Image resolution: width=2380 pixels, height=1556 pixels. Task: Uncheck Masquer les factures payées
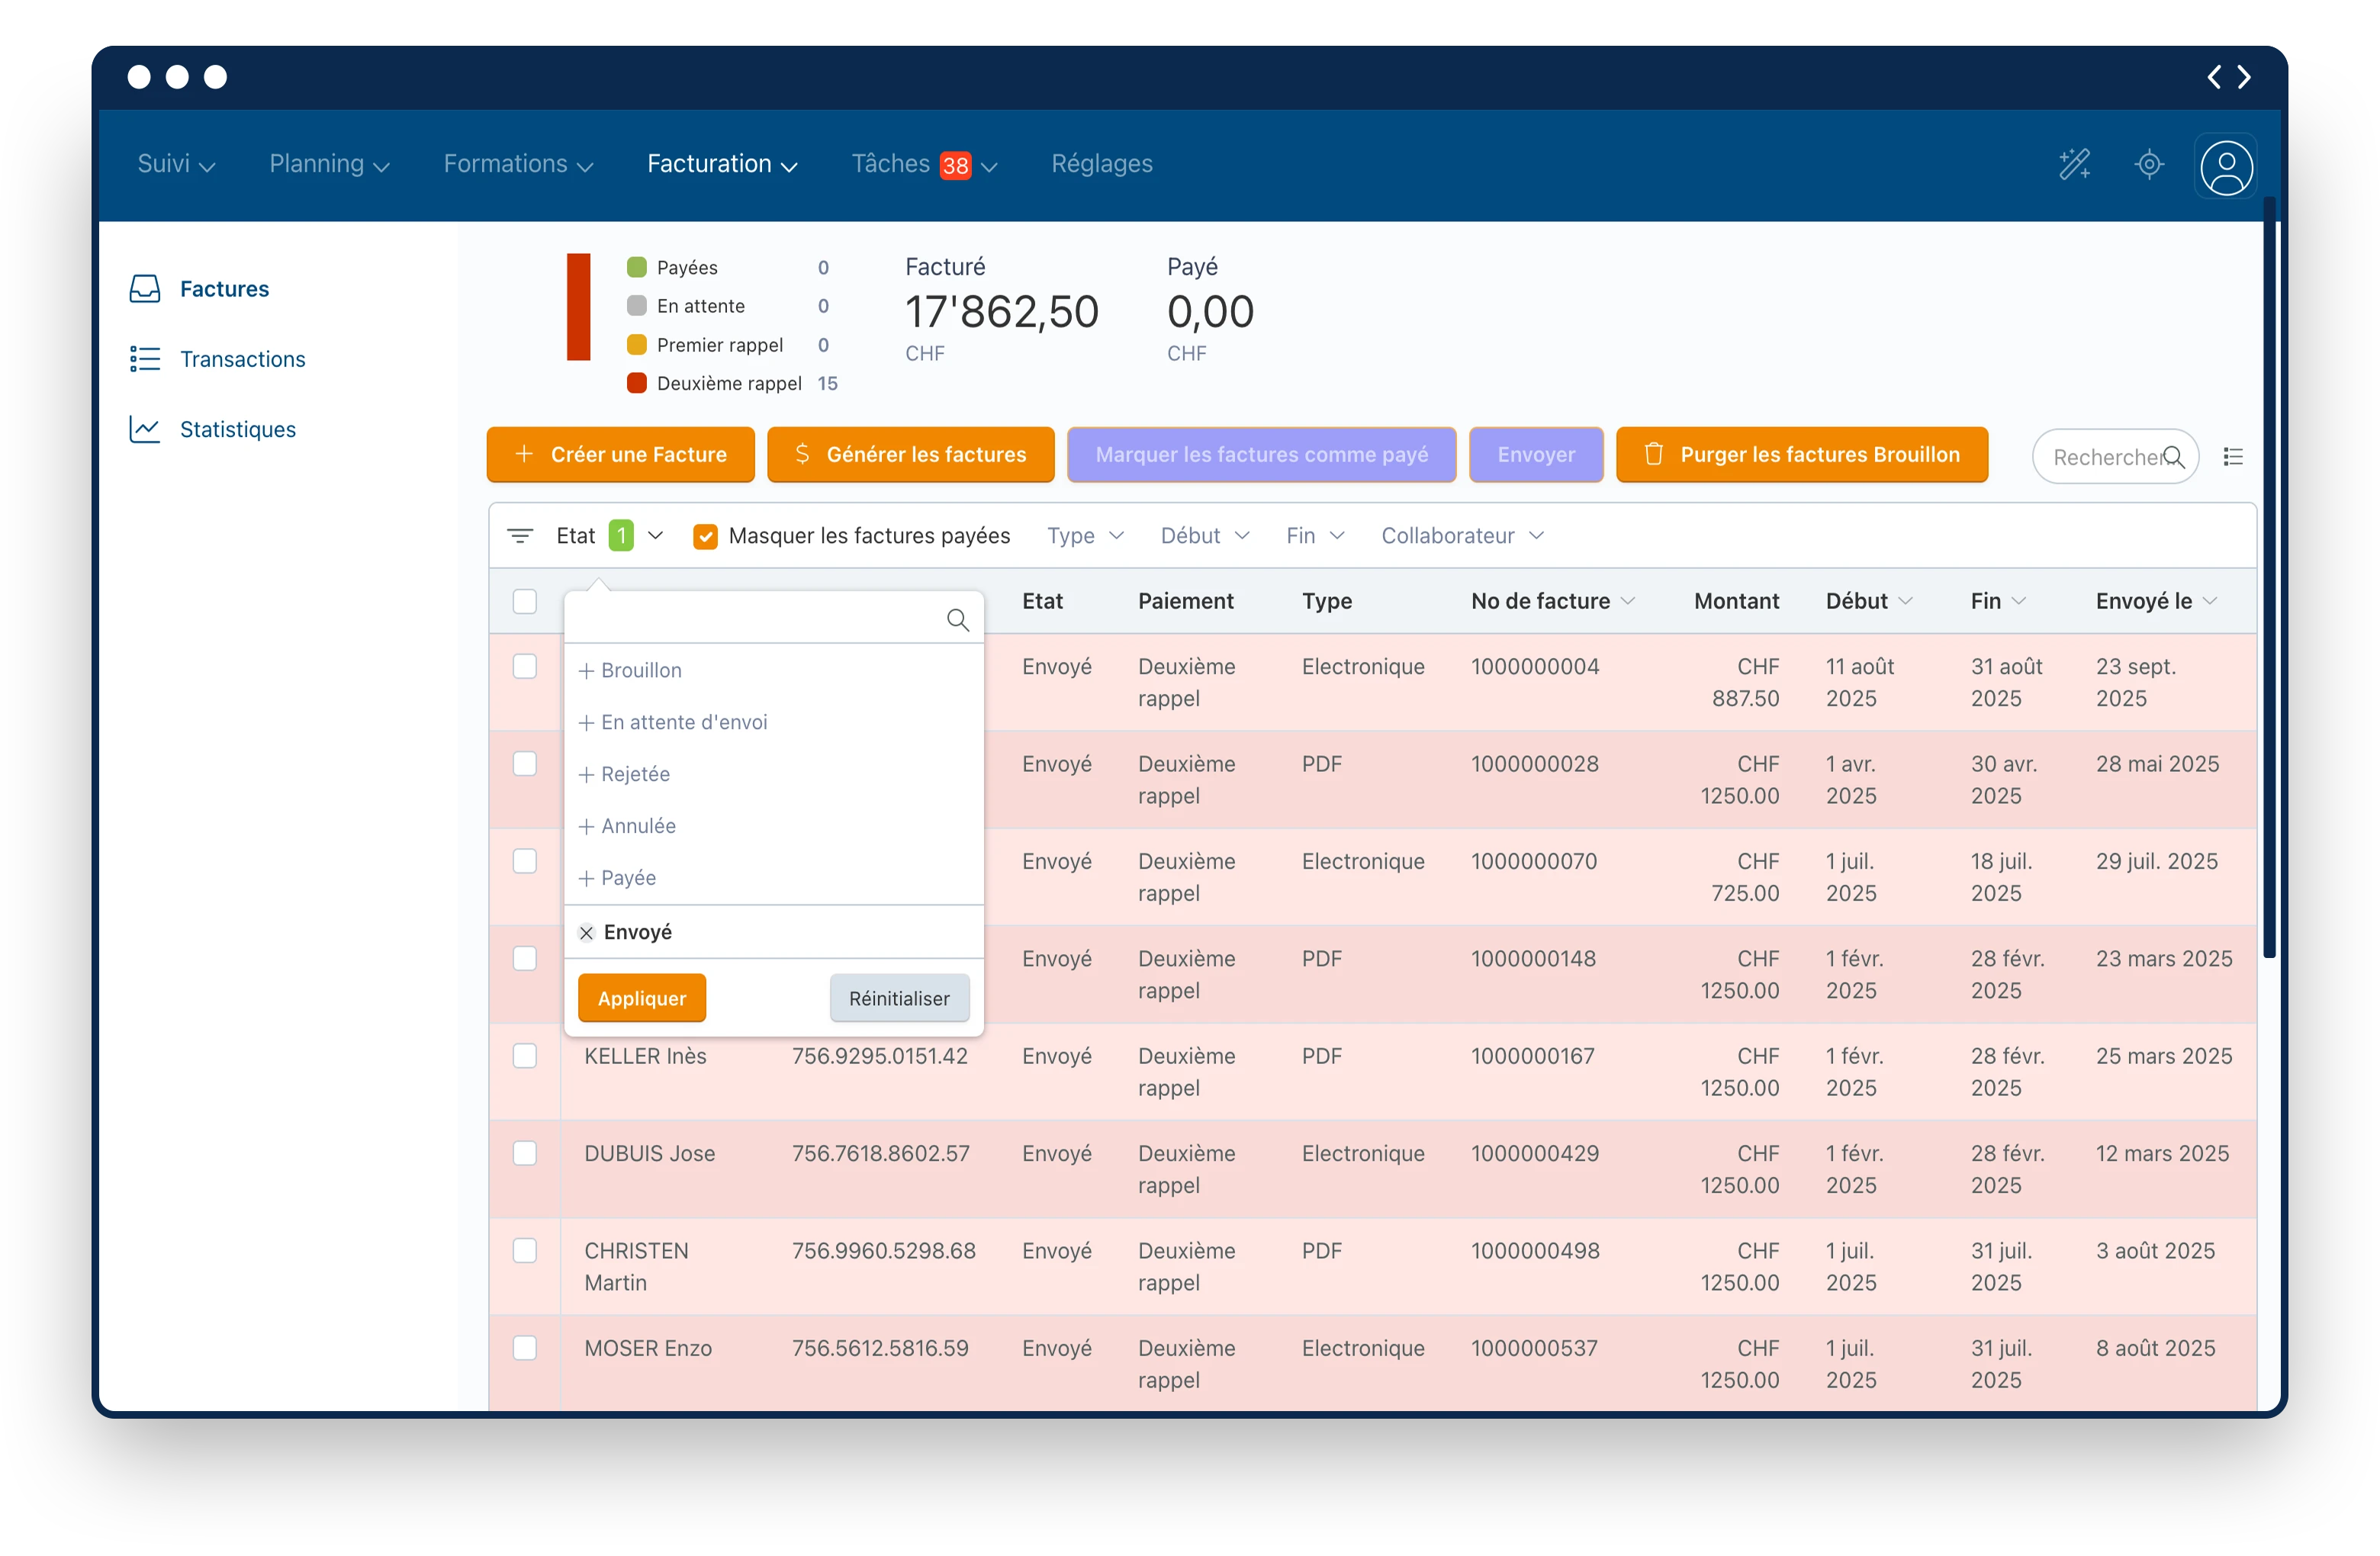(x=707, y=536)
